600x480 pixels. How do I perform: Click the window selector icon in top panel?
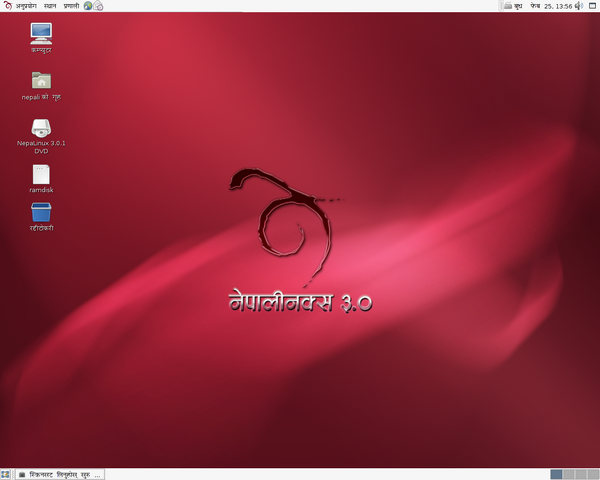click(x=592, y=6)
